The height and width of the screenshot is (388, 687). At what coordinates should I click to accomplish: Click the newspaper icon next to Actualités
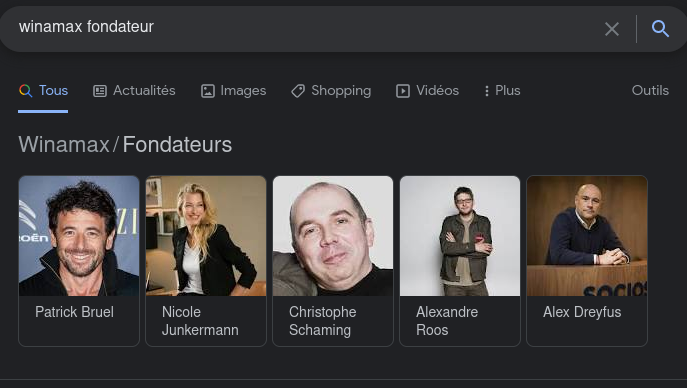coord(100,91)
